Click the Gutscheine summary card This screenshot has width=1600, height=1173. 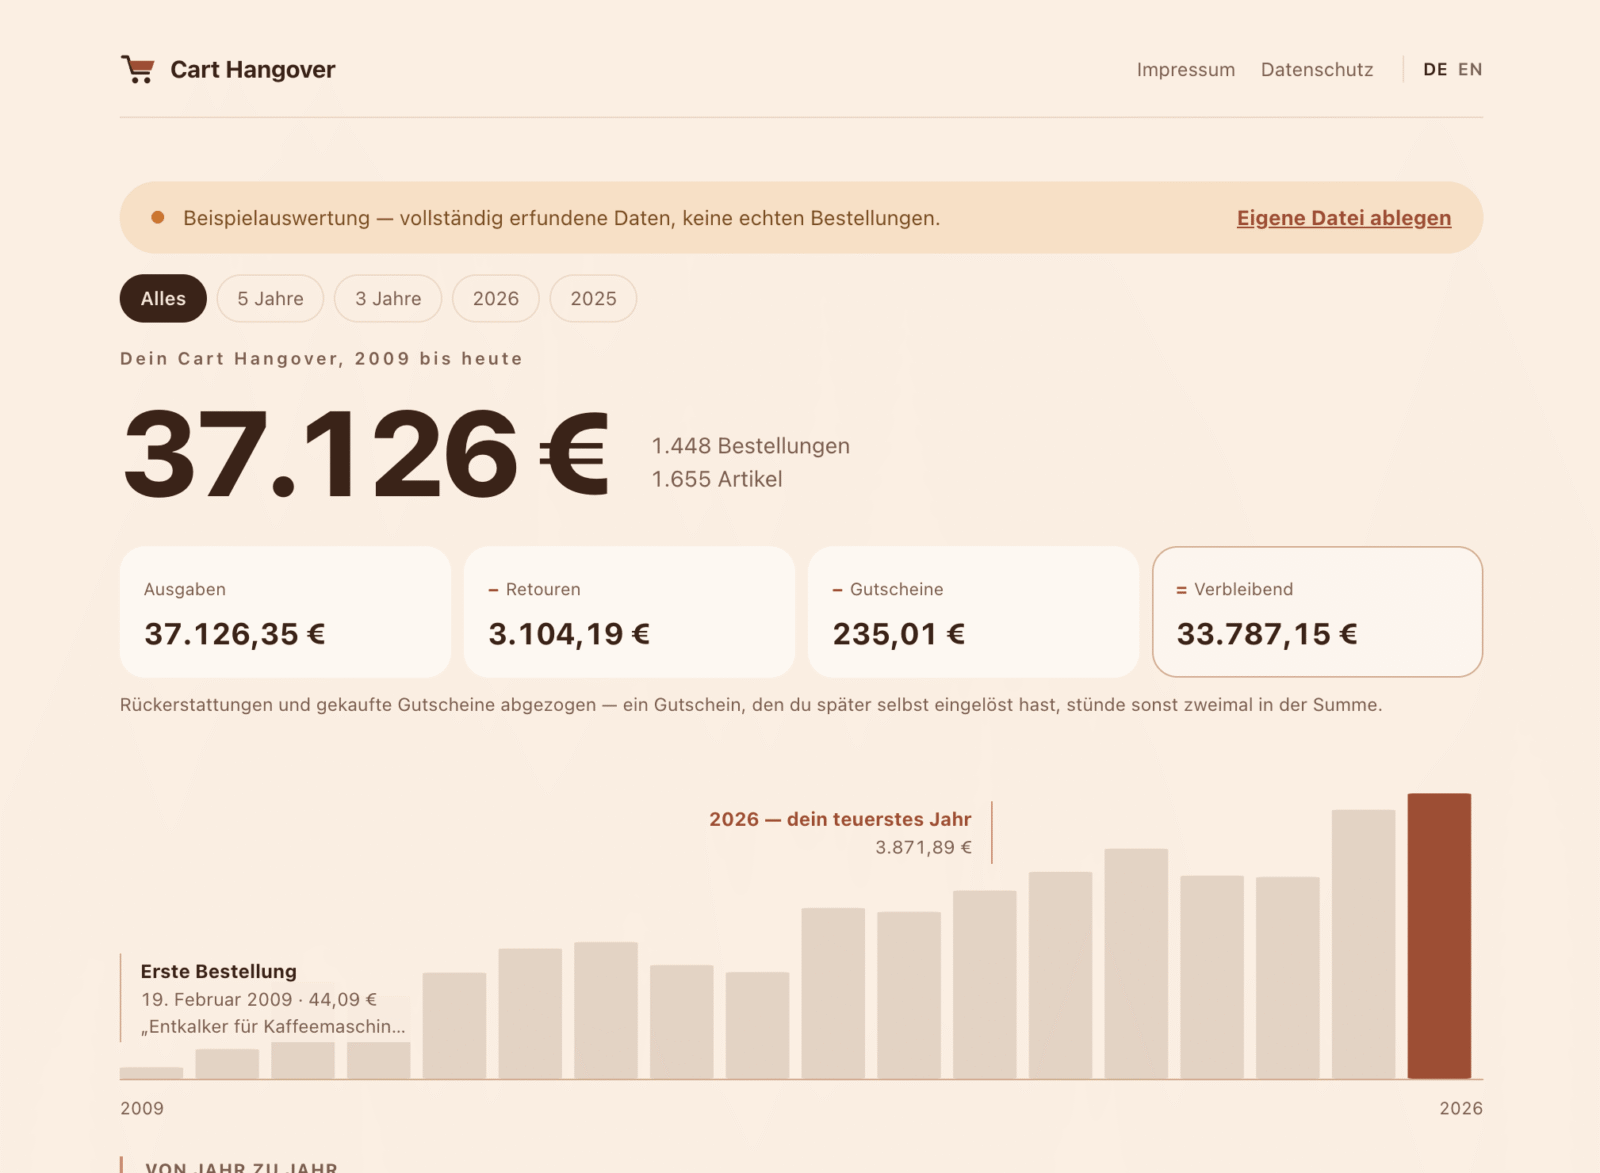tap(973, 612)
